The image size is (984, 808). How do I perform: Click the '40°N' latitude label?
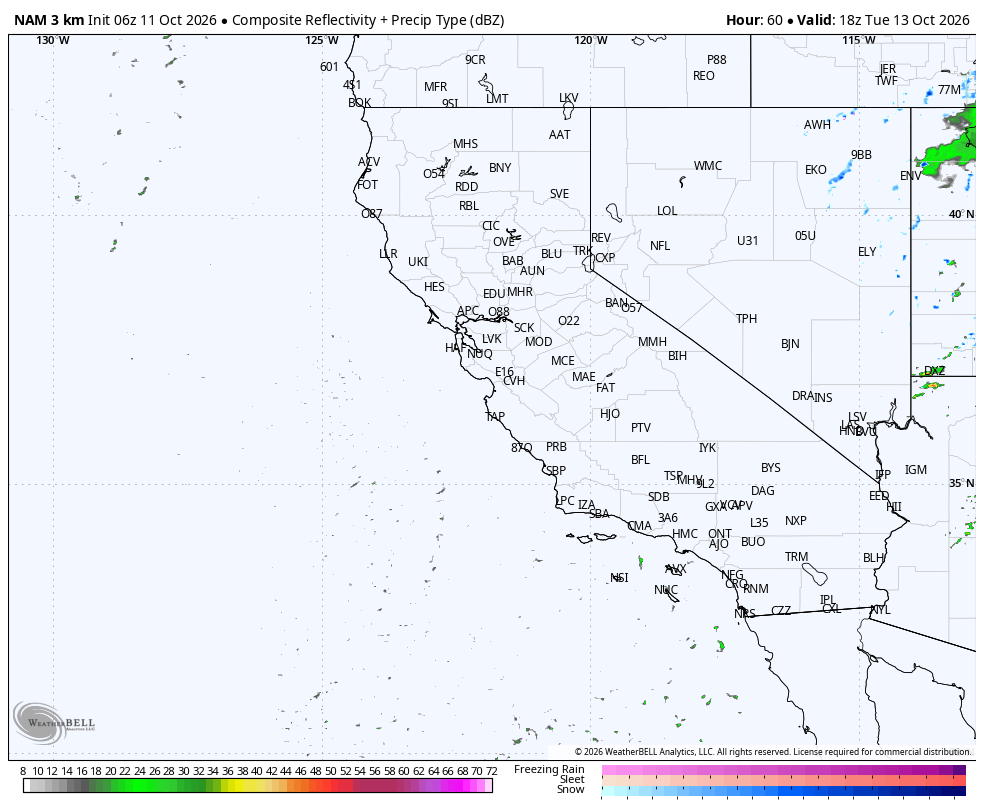coord(961,215)
